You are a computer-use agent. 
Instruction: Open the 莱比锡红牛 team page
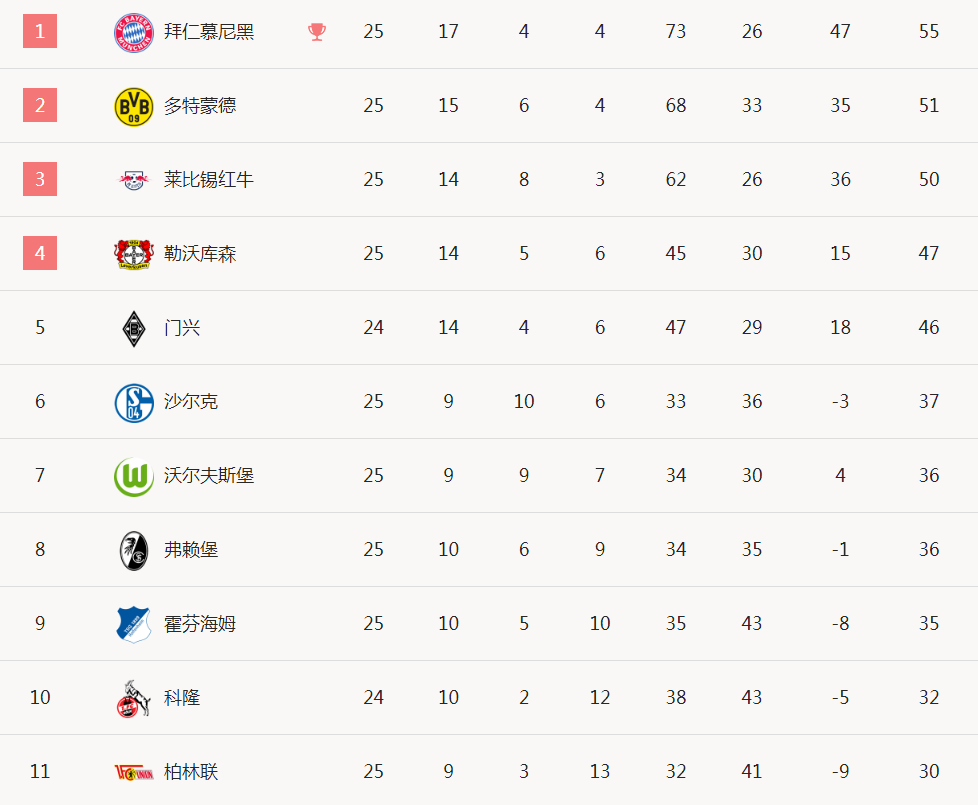(x=209, y=180)
